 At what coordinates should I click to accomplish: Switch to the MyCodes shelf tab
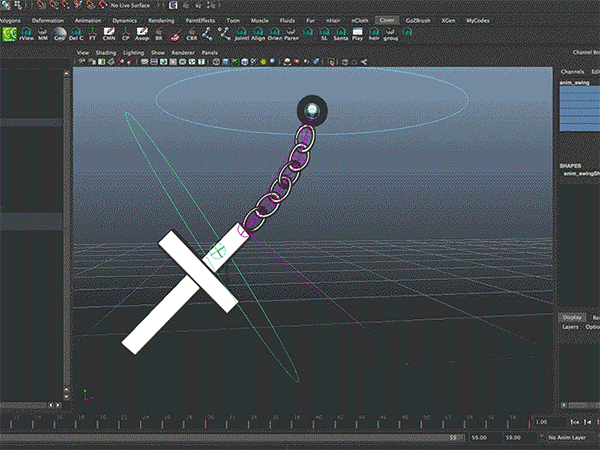pos(478,20)
